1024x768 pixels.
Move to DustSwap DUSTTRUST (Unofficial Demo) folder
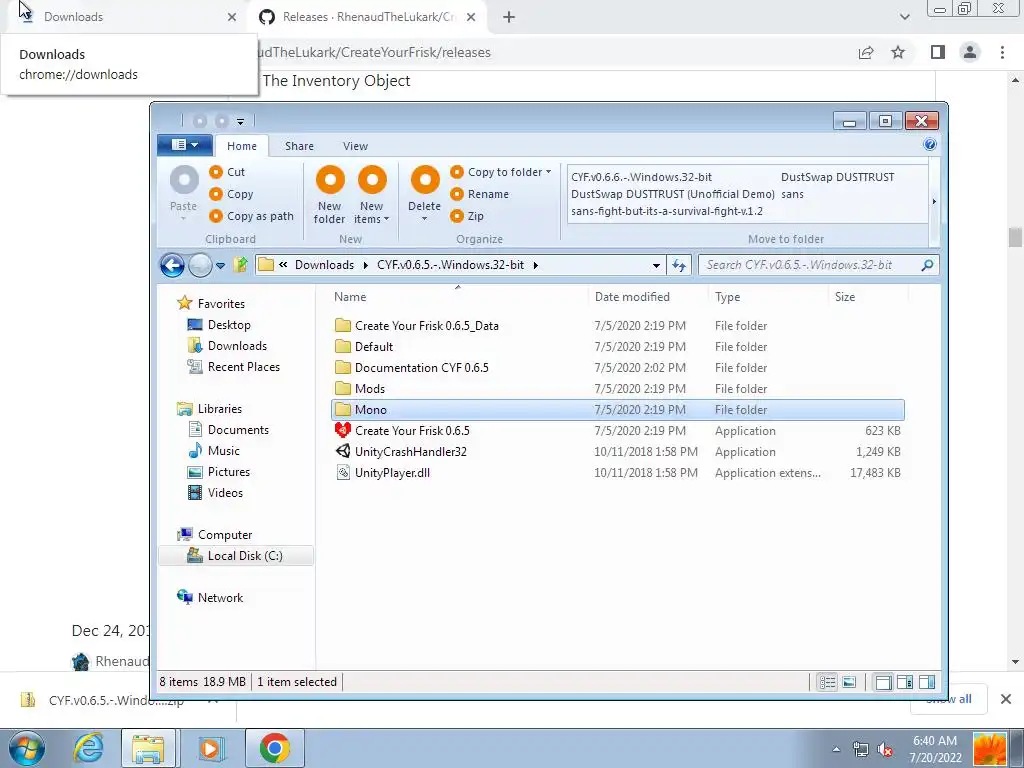click(x=673, y=194)
